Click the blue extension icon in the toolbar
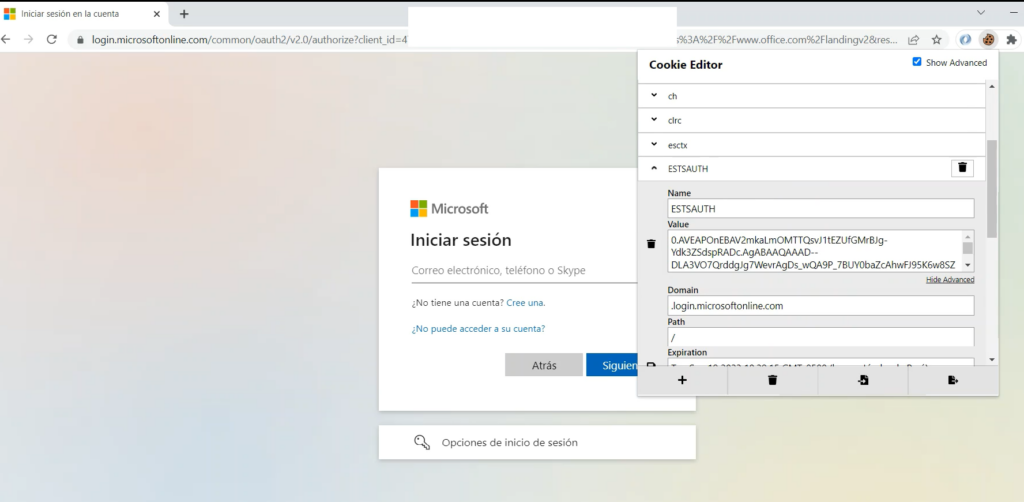Screen dimensions: 1024x502 pos(965,39)
